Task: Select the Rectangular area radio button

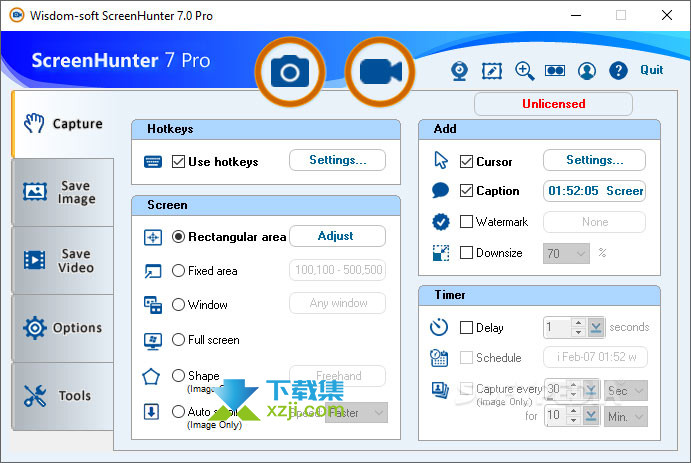Action: pos(178,237)
